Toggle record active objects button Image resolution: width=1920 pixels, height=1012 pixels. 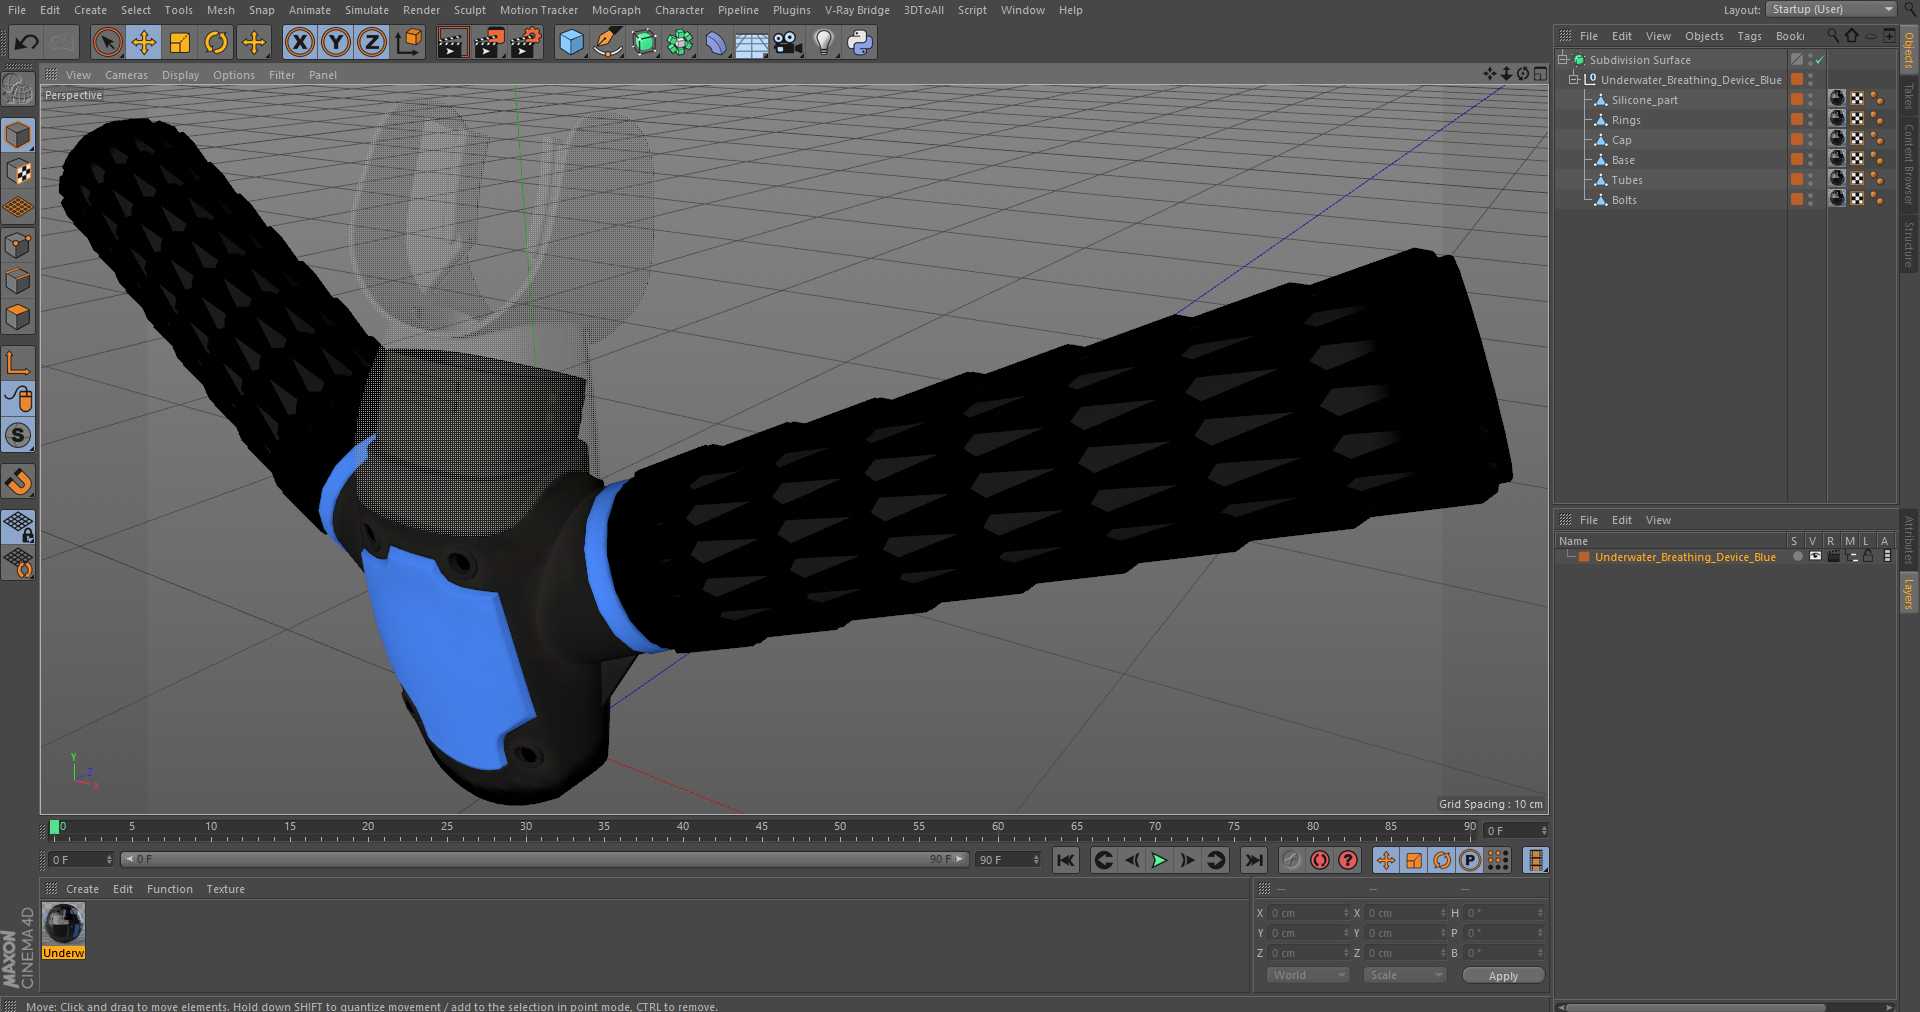1292,860
